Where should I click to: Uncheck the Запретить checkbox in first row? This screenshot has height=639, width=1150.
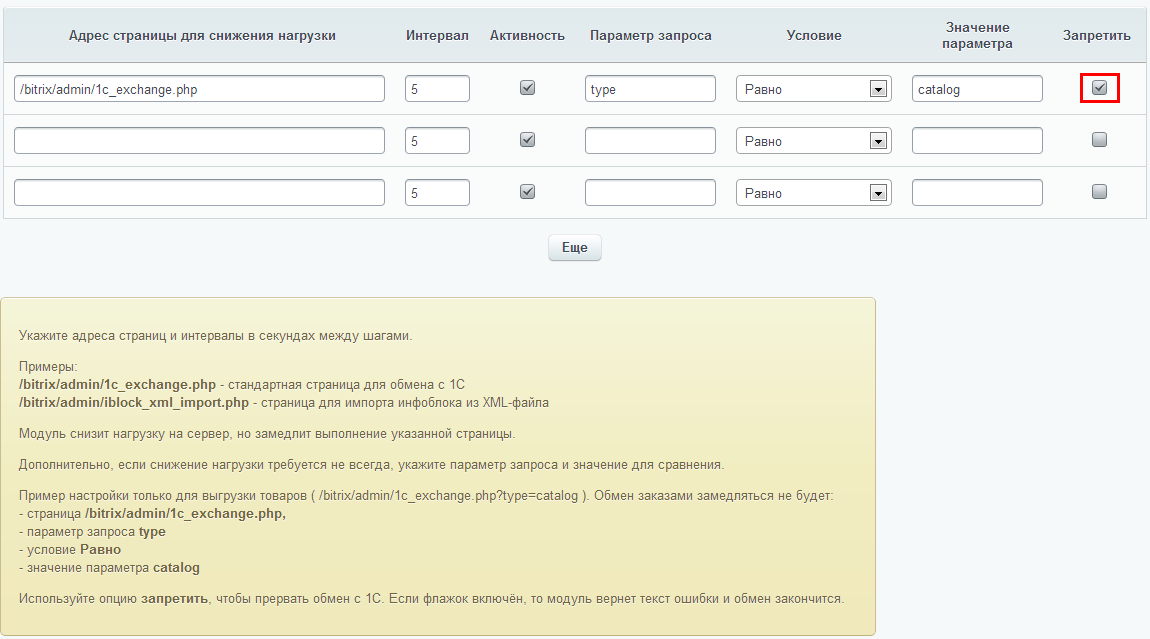(1099, 88)
